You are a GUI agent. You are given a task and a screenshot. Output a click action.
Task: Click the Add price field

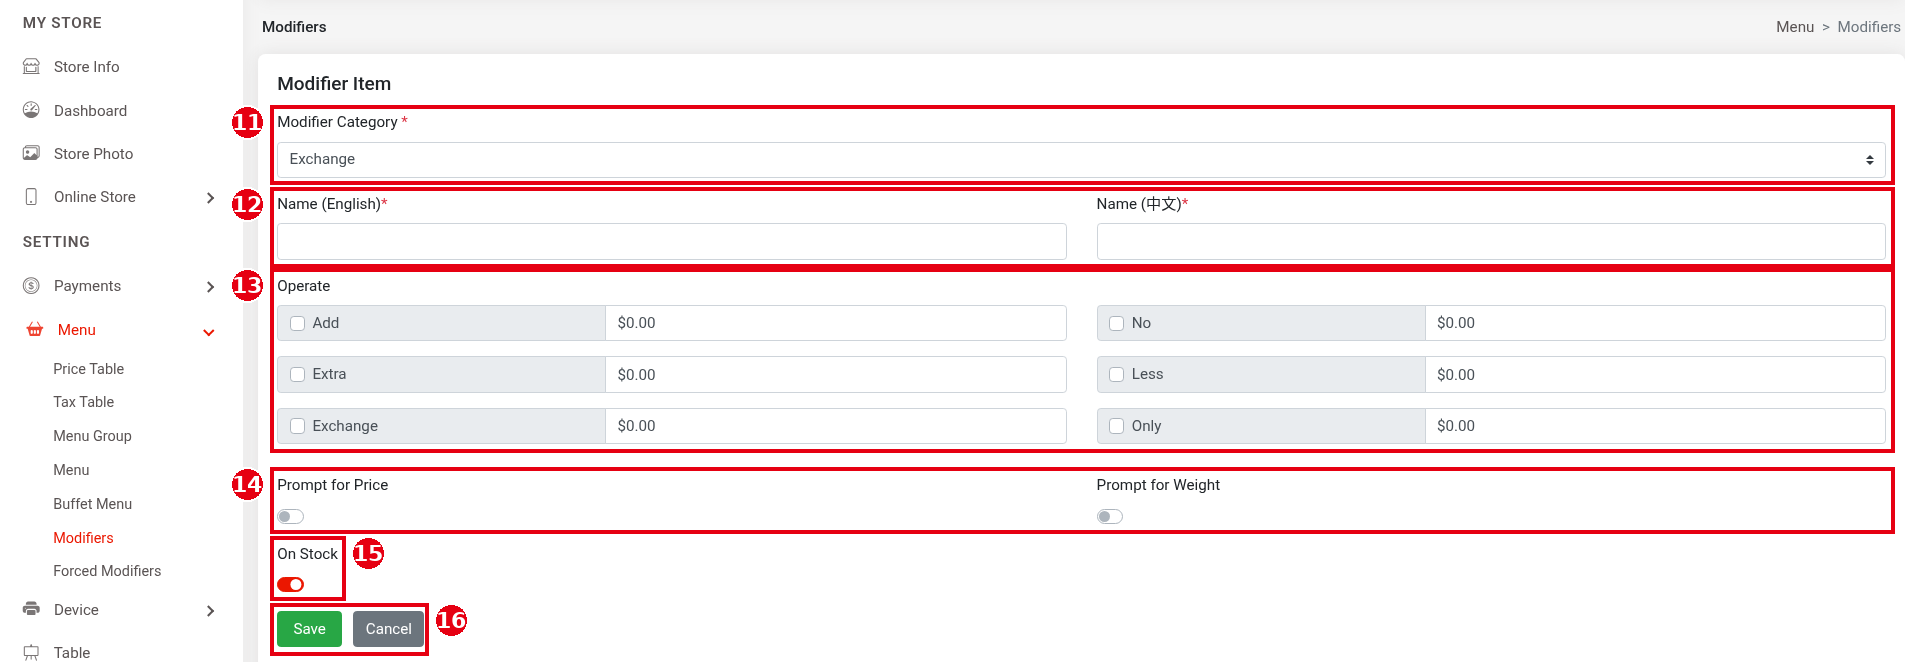pyautogui.click(x=836, y=323)
